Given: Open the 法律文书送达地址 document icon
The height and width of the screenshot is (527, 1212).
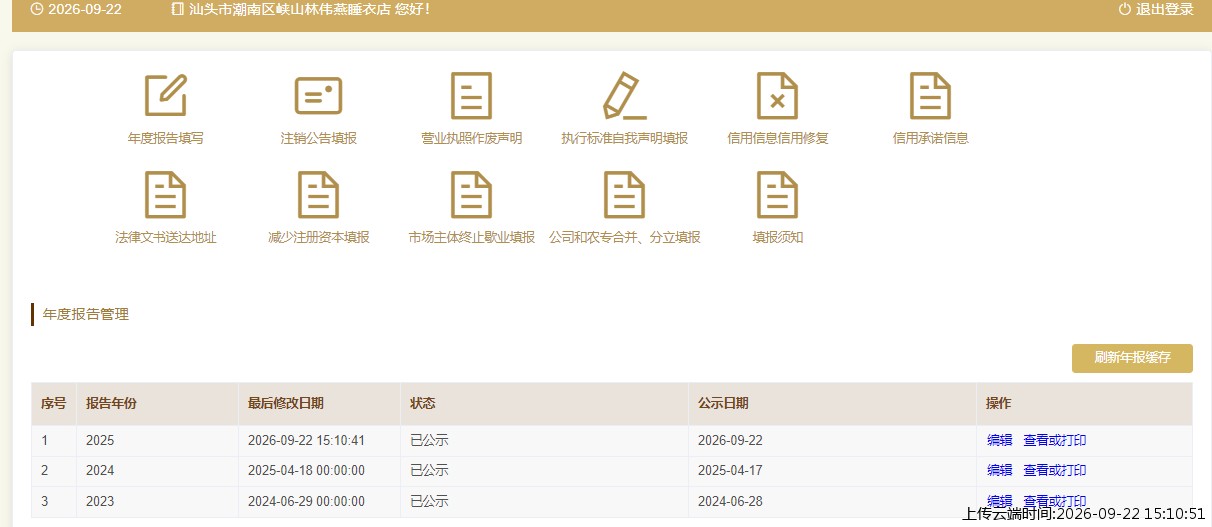Looking at the screenshot, I should [x=166, y=195].
